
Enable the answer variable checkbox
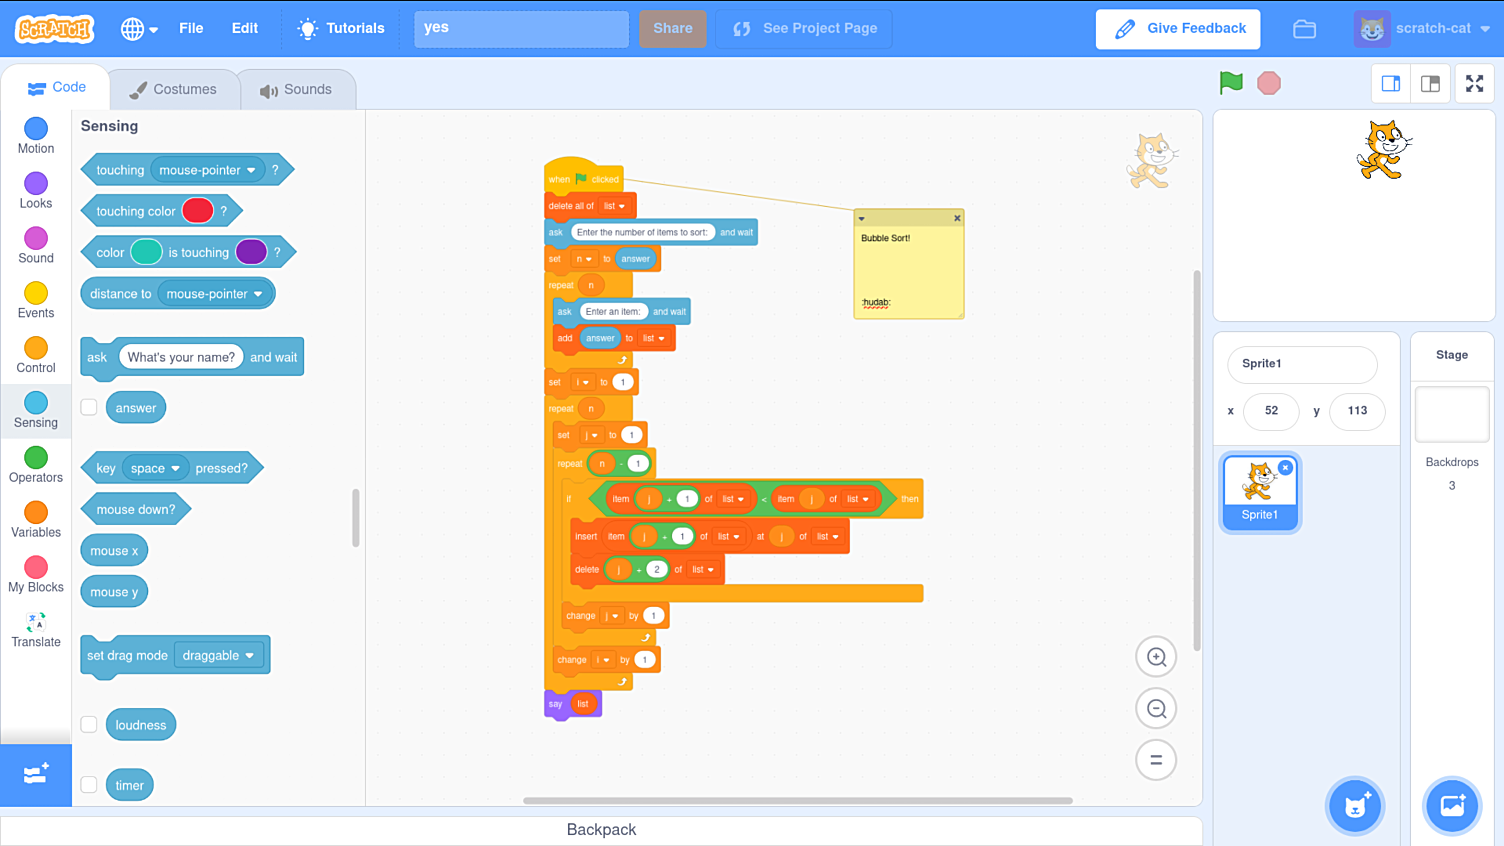coord(89,407)
